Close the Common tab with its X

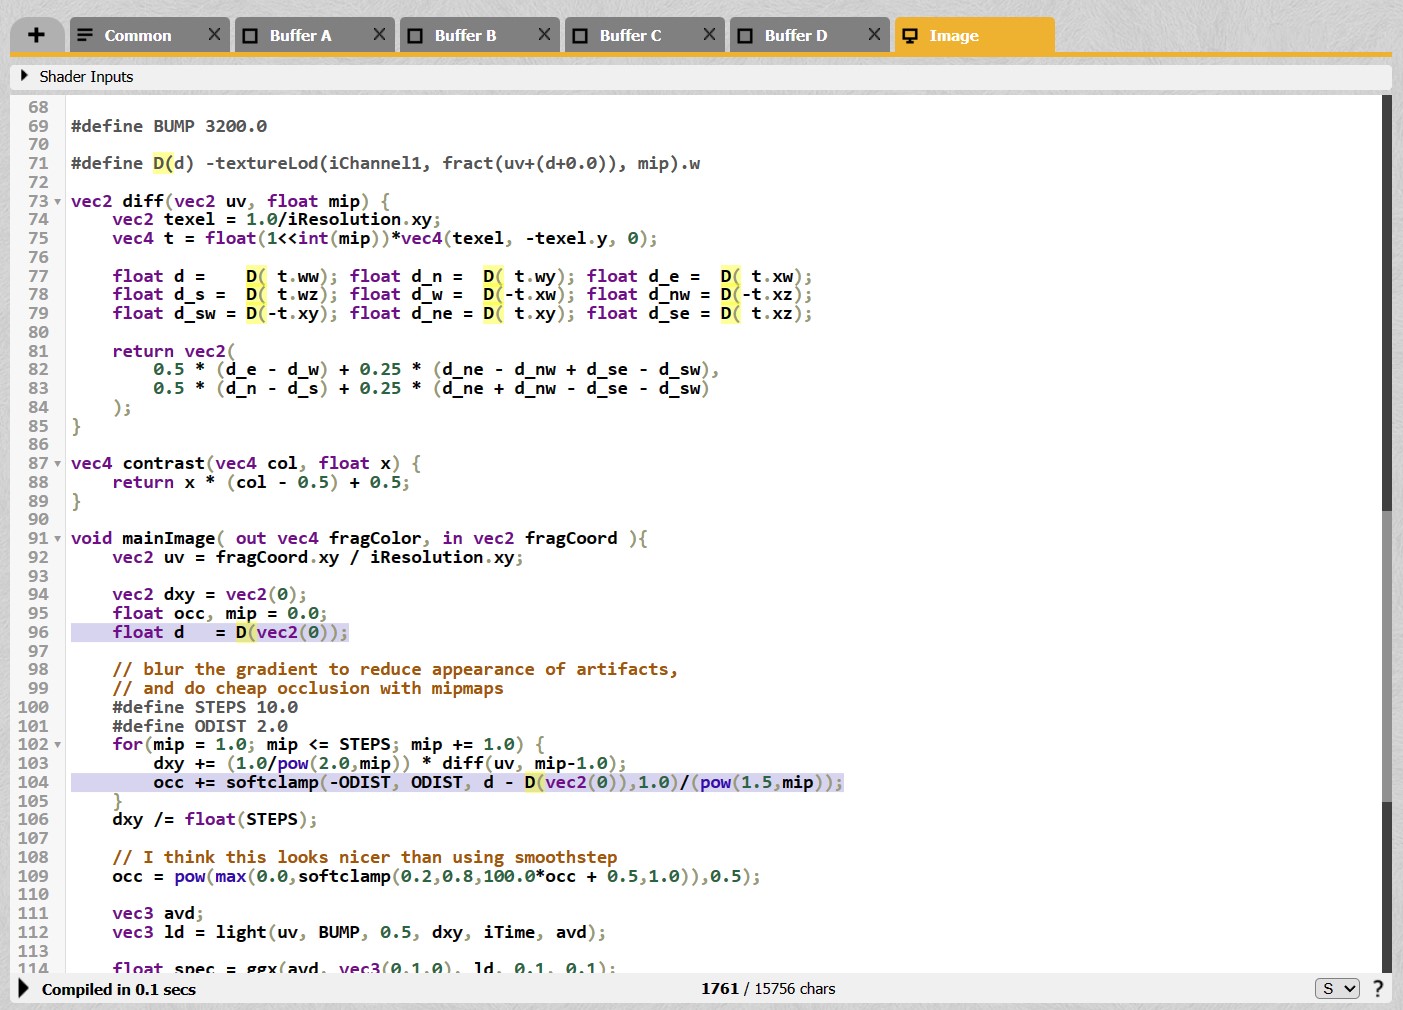pos(214,35)
